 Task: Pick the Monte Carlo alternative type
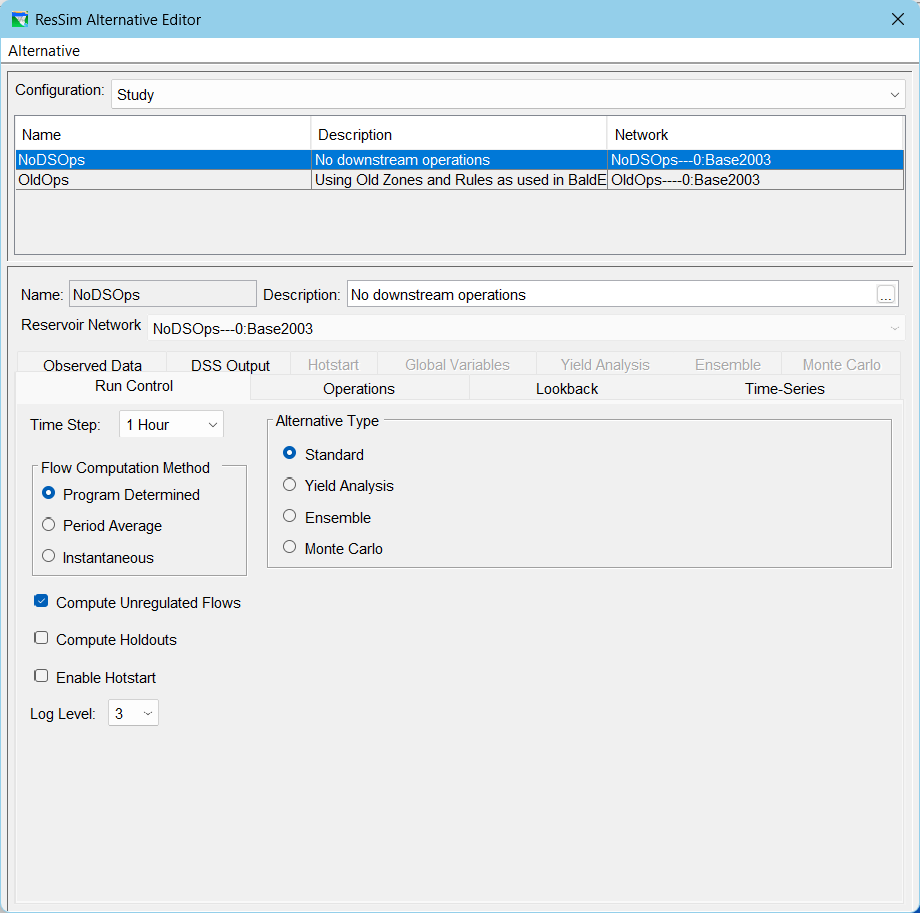290,548
